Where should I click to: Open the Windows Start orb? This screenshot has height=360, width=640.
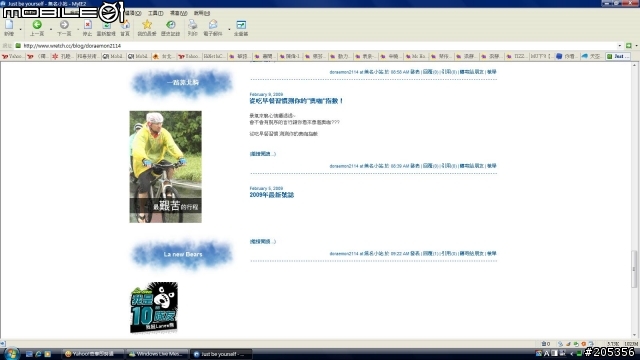tap(11, 353)
